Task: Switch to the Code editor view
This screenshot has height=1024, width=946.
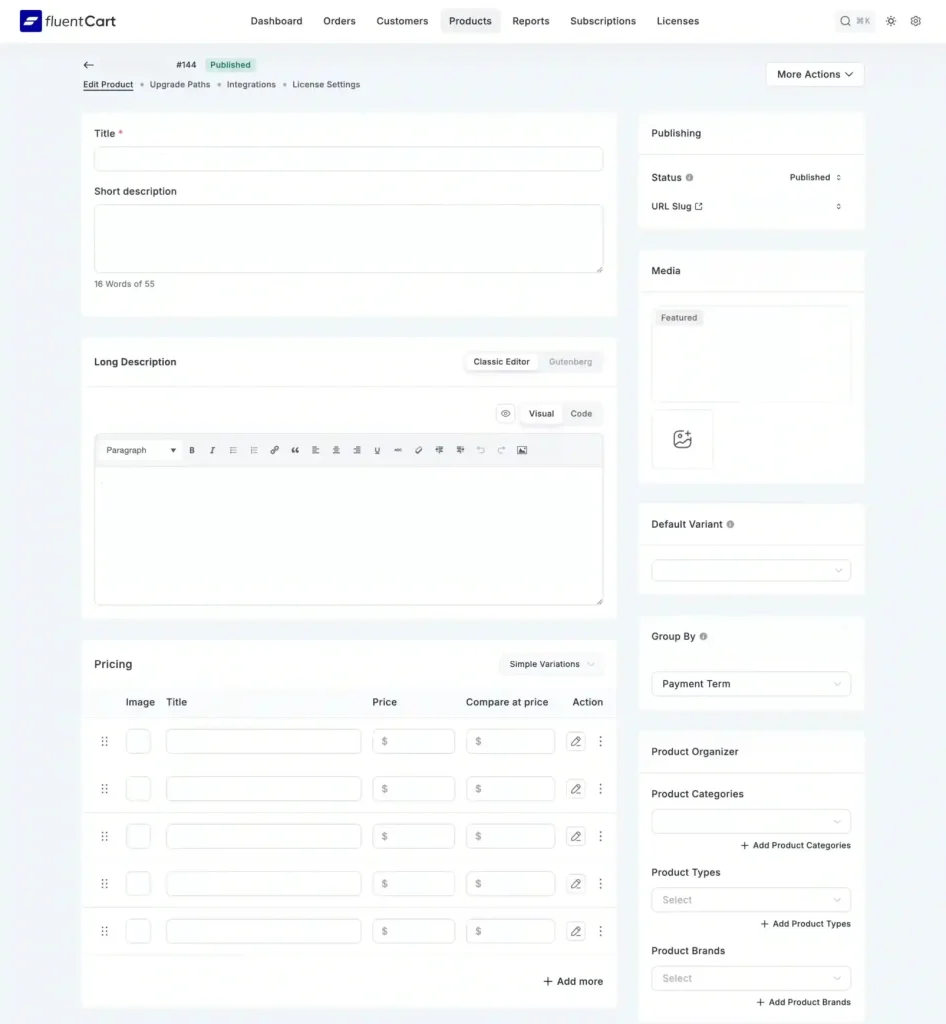Action: point(581,413)
